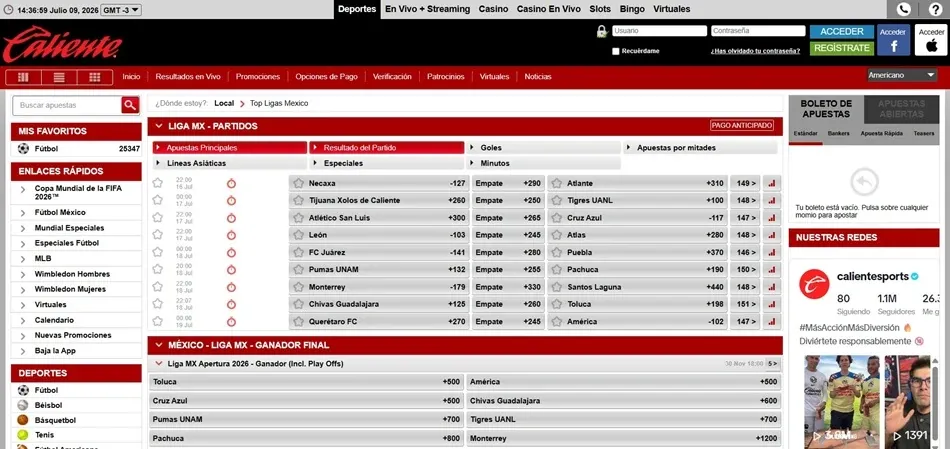Click the live timer icon for León match
950x449 pixels.
231,235
